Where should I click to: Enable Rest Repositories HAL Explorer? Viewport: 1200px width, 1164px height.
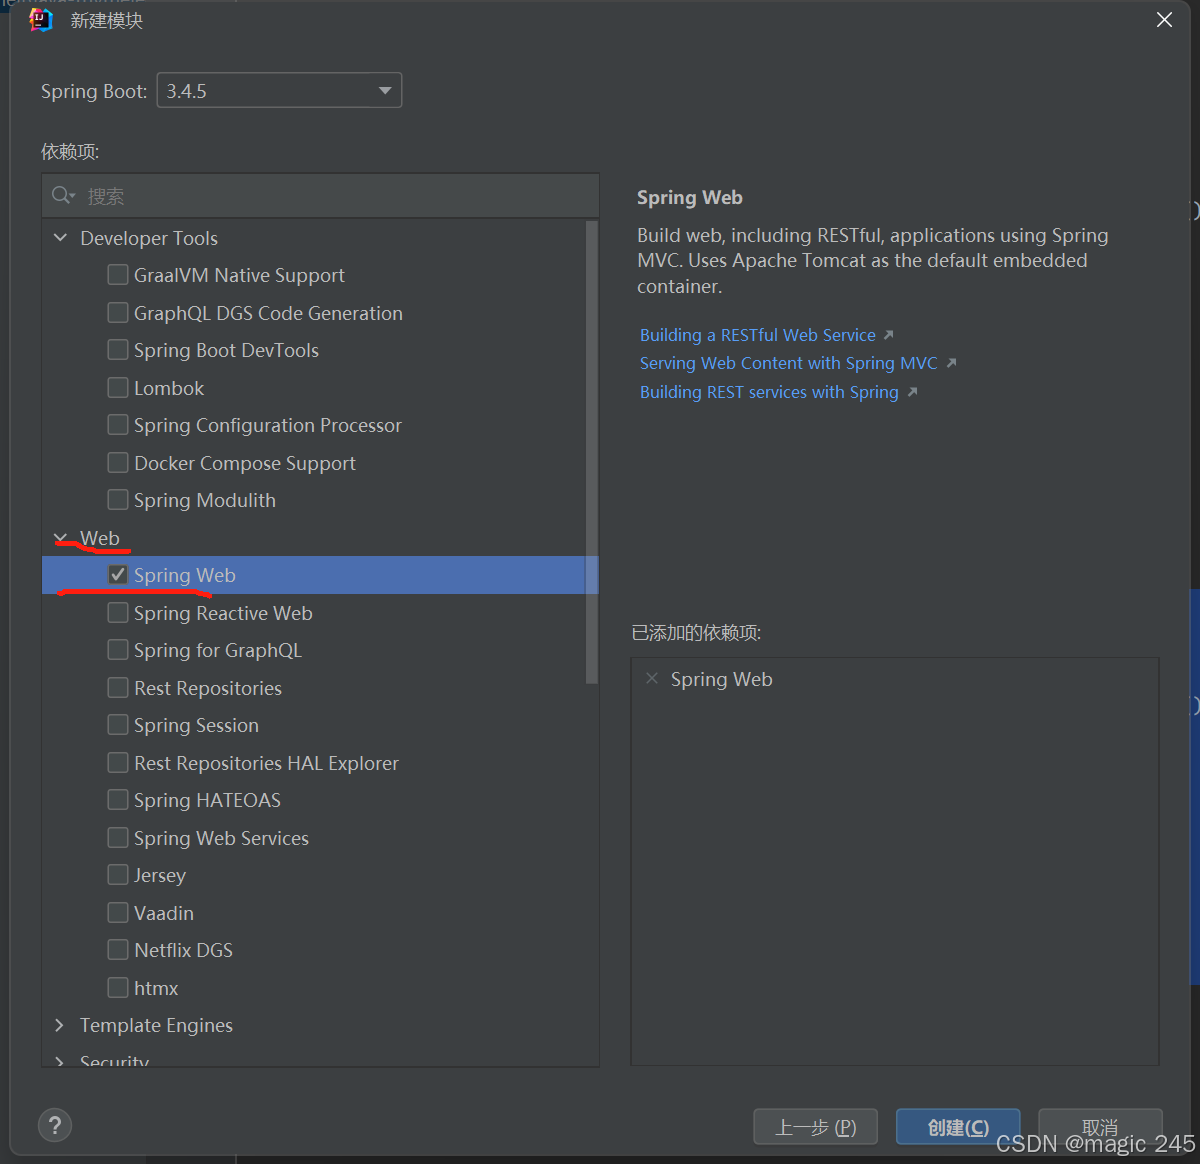(118, 763)
